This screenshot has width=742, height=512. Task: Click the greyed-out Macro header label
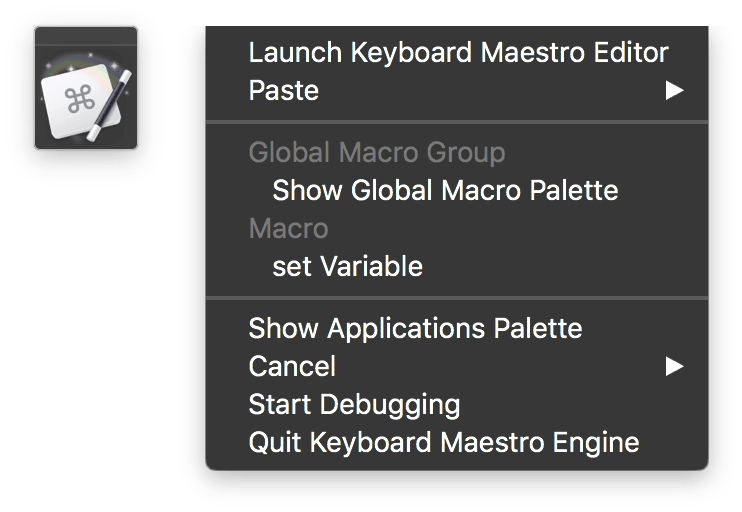point(288,228)
